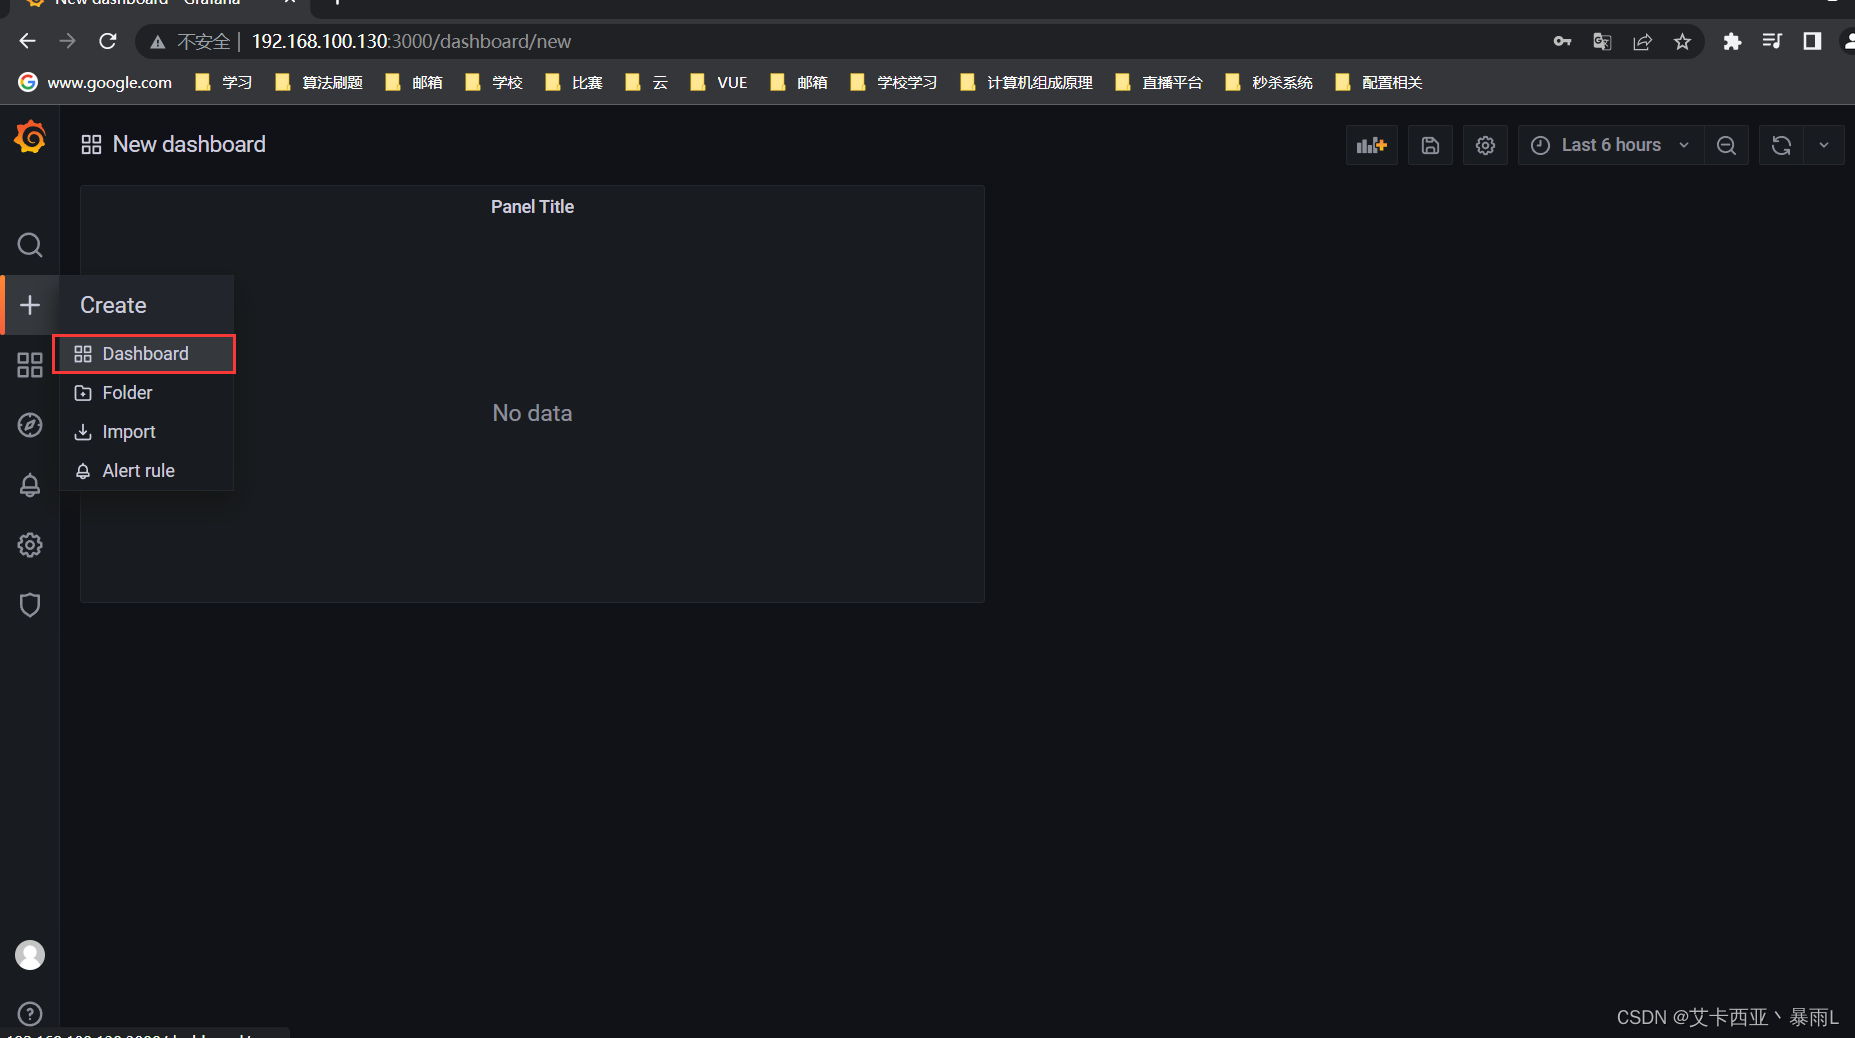The width and height of the screenshot is (1855, 1038).
Task: Open the Server Admin shield icon
Action: pos(30,605)
